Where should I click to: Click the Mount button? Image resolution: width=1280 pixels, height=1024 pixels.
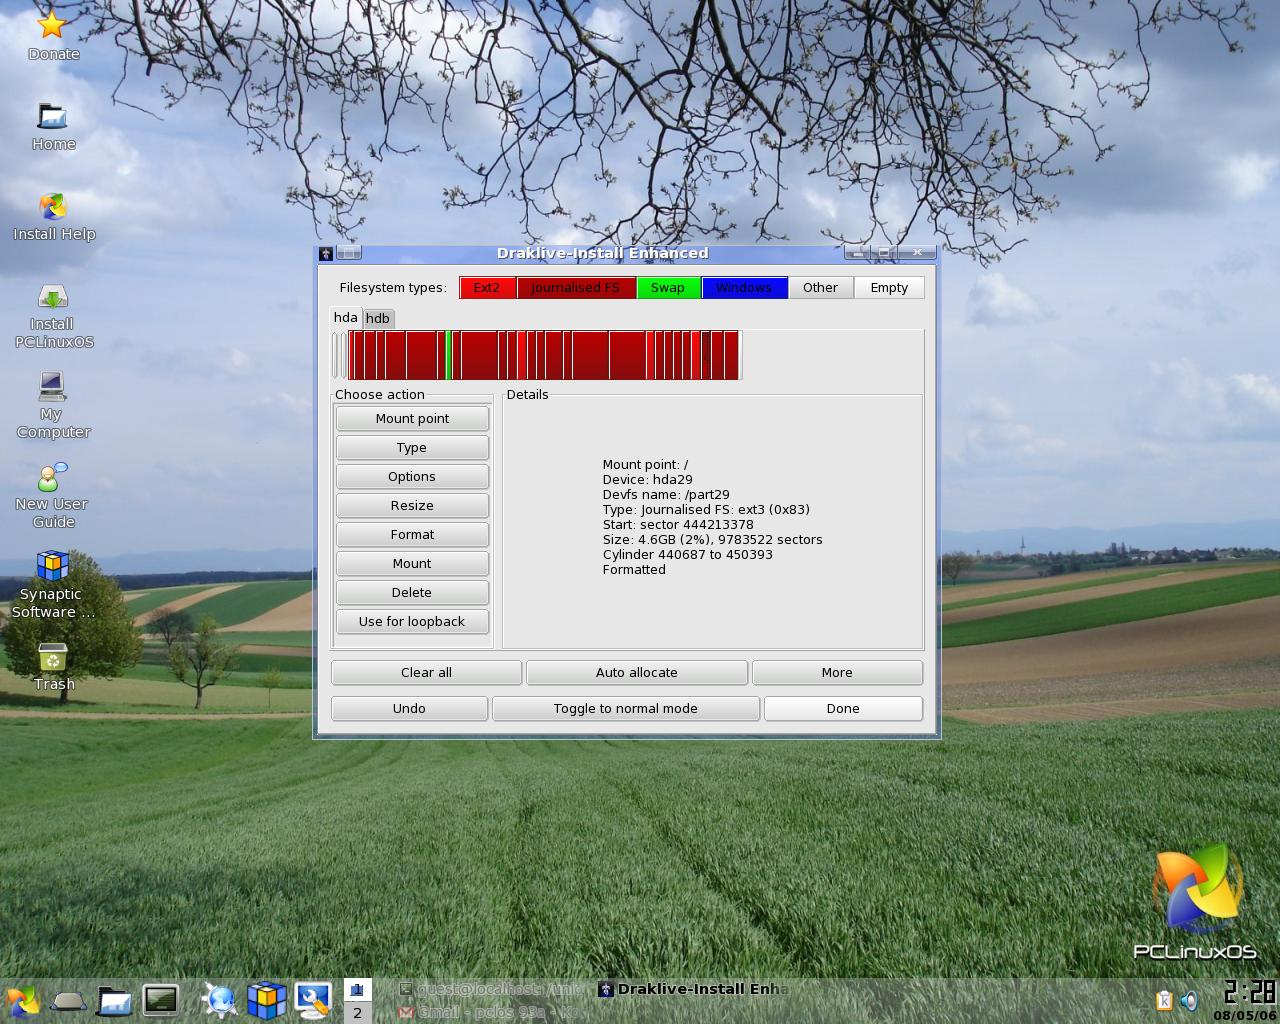(x=412, y=564)
